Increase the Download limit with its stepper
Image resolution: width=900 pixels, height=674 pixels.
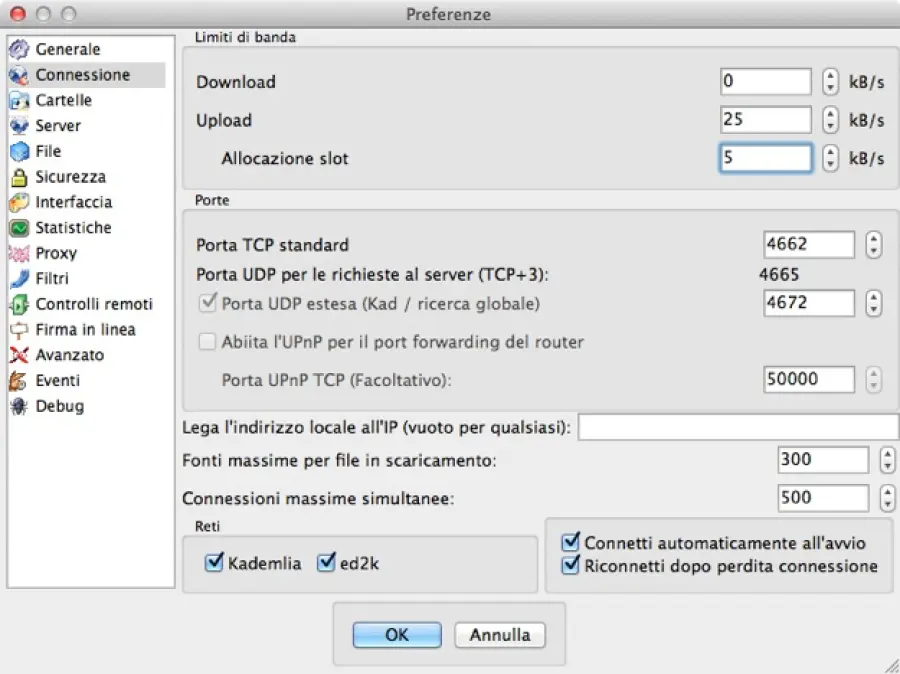tap(830, 76)
